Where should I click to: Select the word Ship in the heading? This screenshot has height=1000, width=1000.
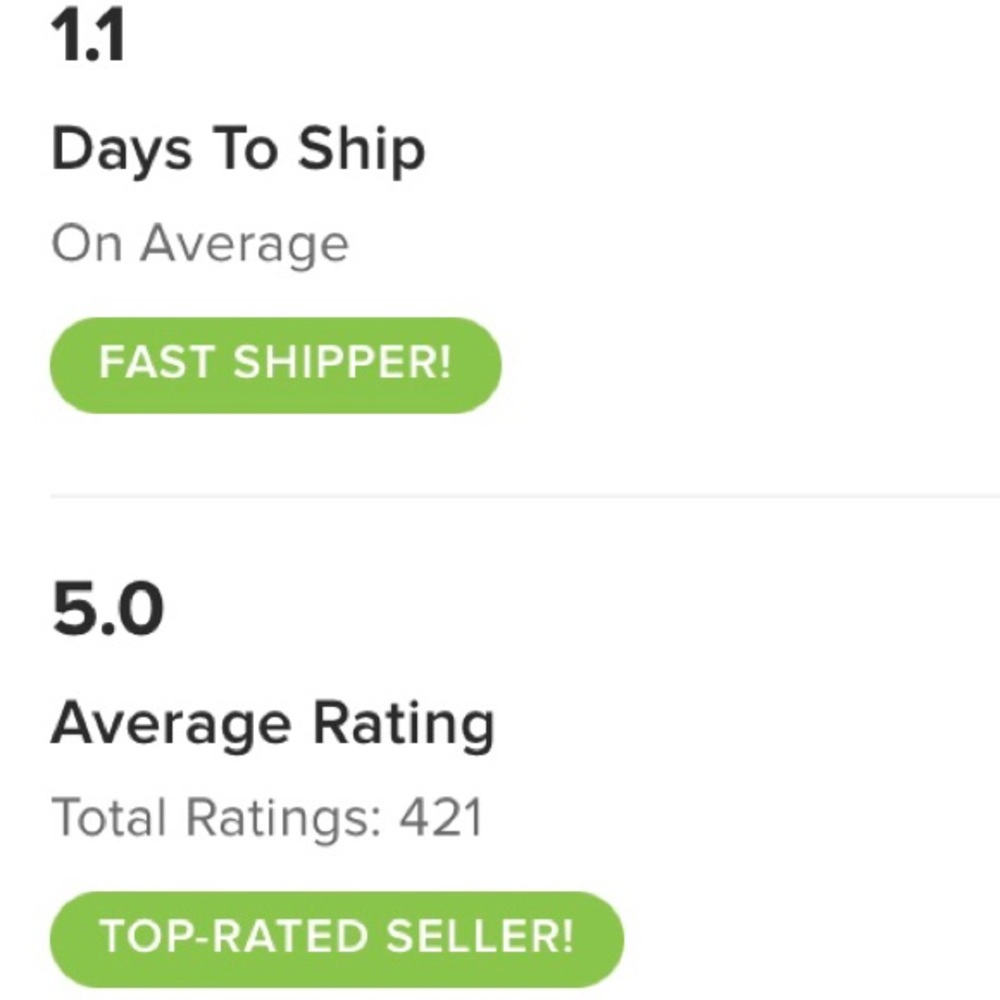pos(361,152)
